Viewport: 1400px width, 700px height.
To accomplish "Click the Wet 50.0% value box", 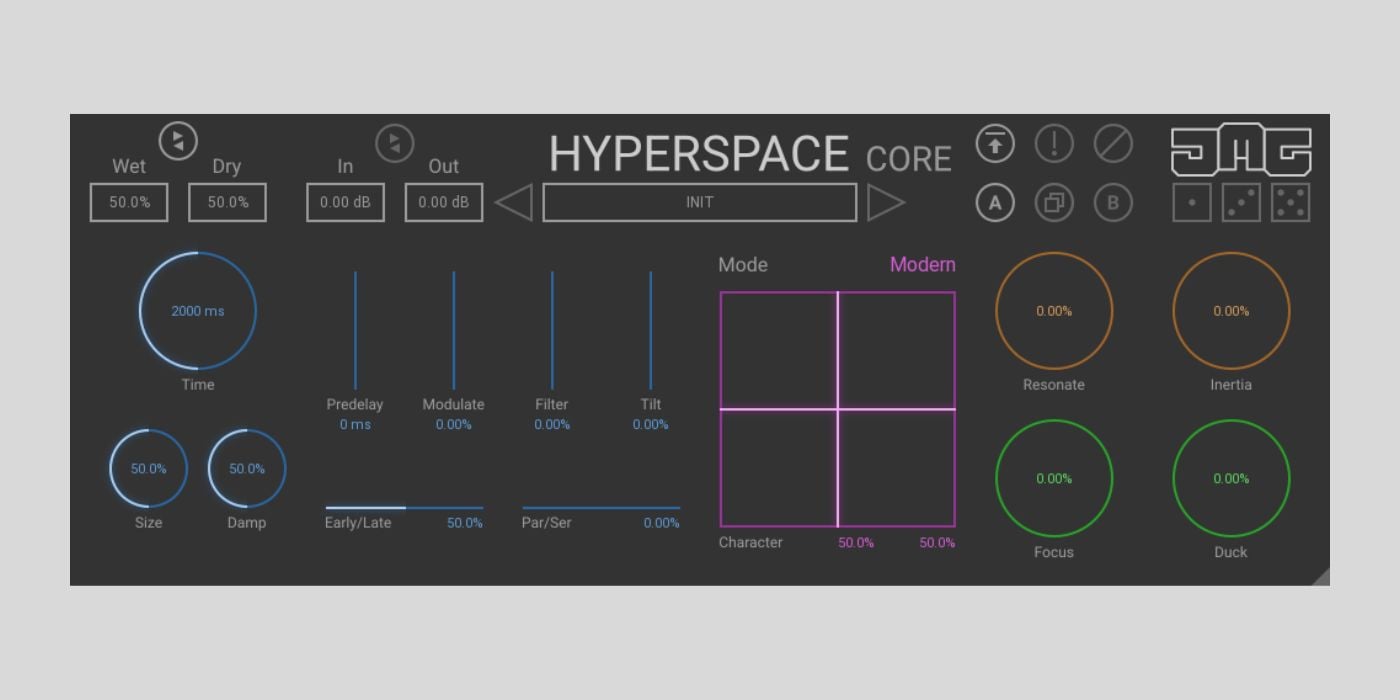I will tap(129, 202).
